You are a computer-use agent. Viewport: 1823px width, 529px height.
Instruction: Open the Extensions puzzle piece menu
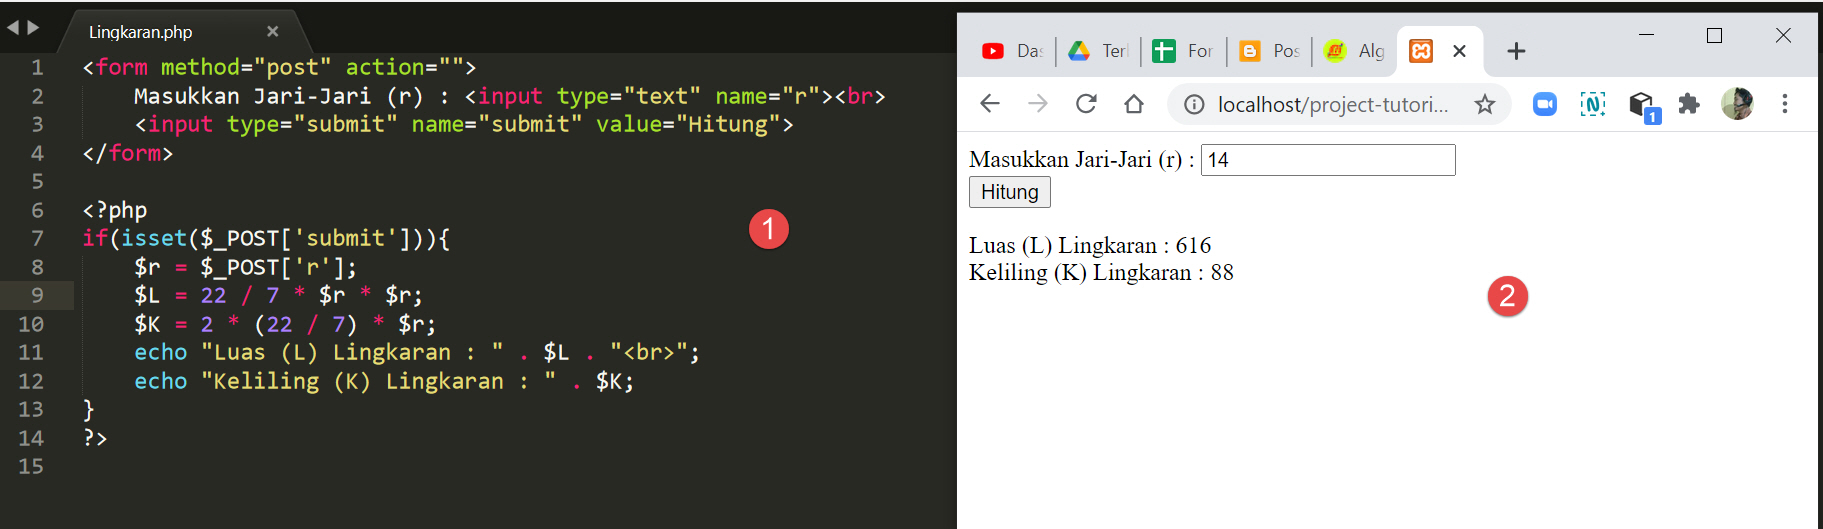pyautogui.click(x=1689, y=104)
